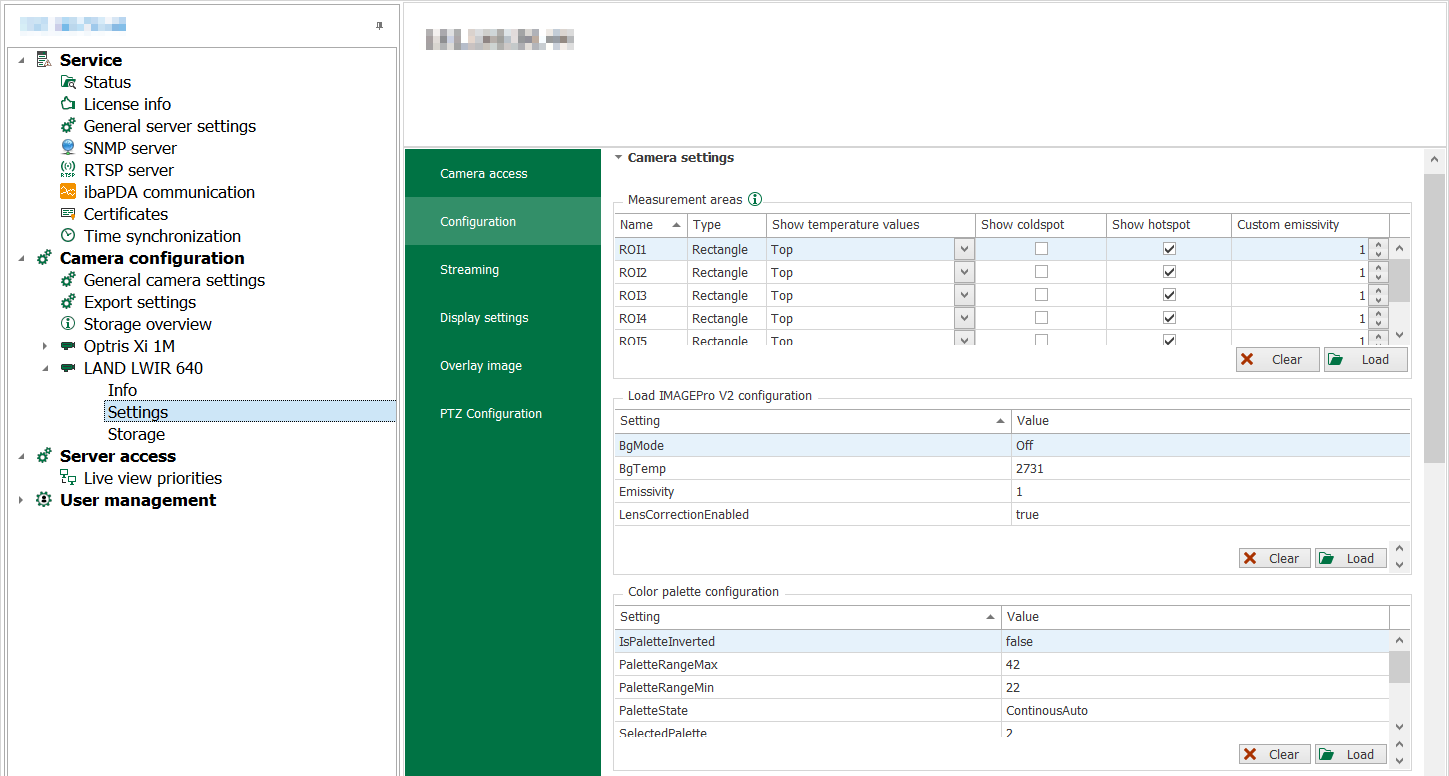Go to the Overlay image tab
The image size is (1449, 776).
point(503,365)
